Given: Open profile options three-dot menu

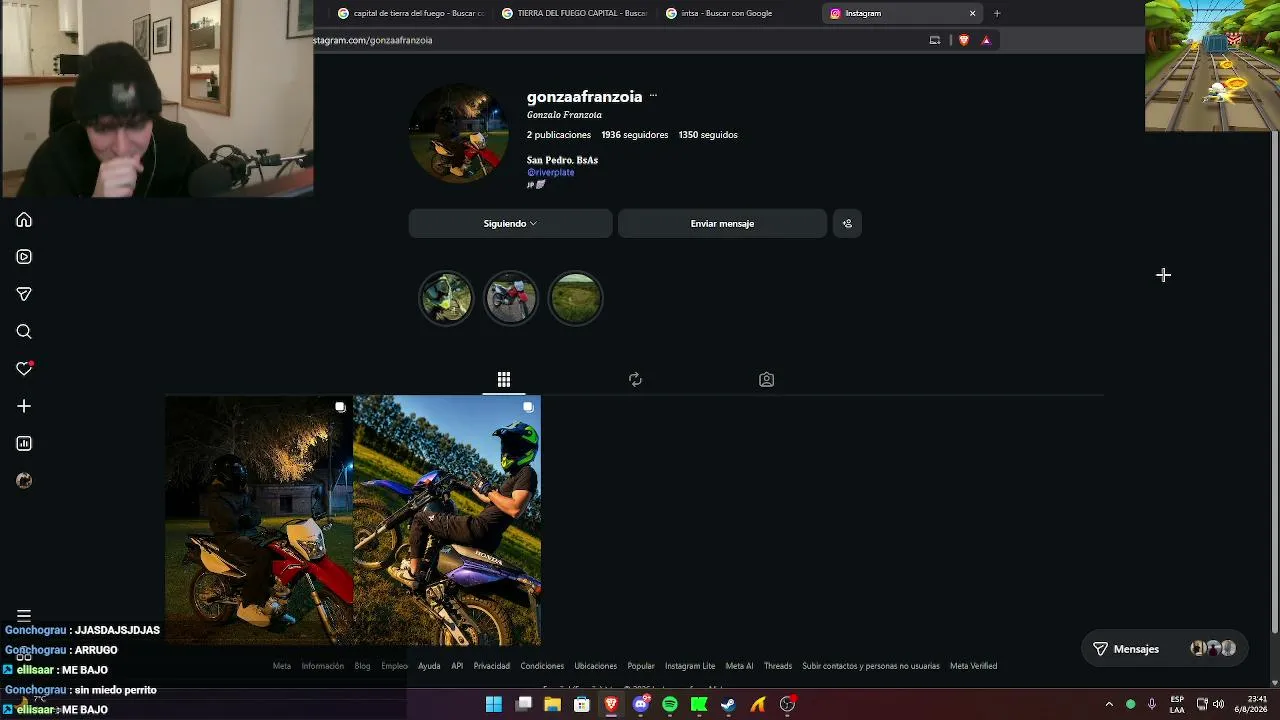Looking at the screenshot, I should click(653, 96).
